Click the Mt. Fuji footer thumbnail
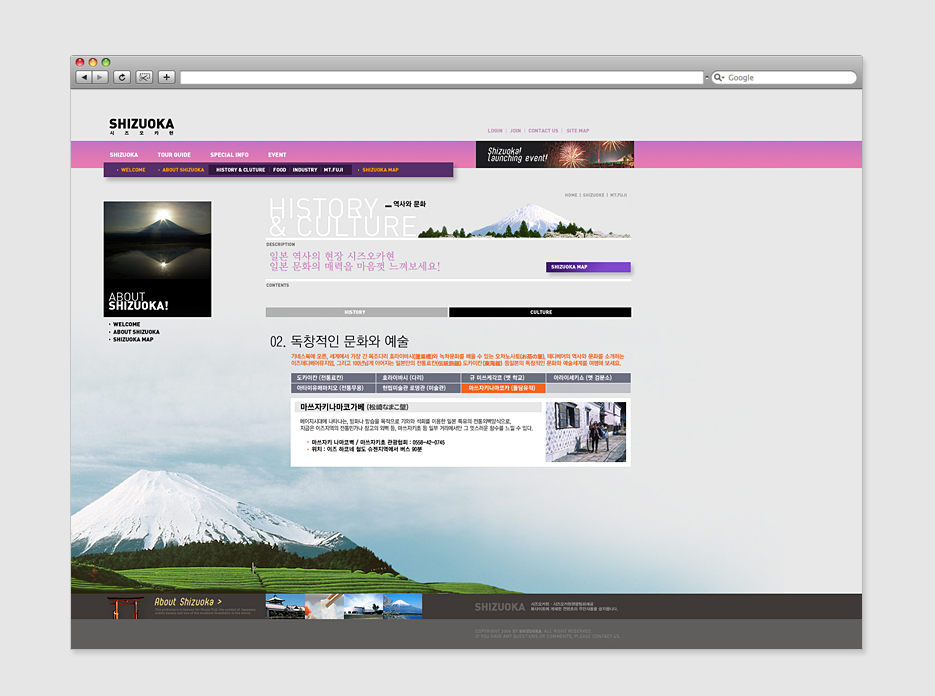The image size is (935, 696). click(x=403, y=606)
